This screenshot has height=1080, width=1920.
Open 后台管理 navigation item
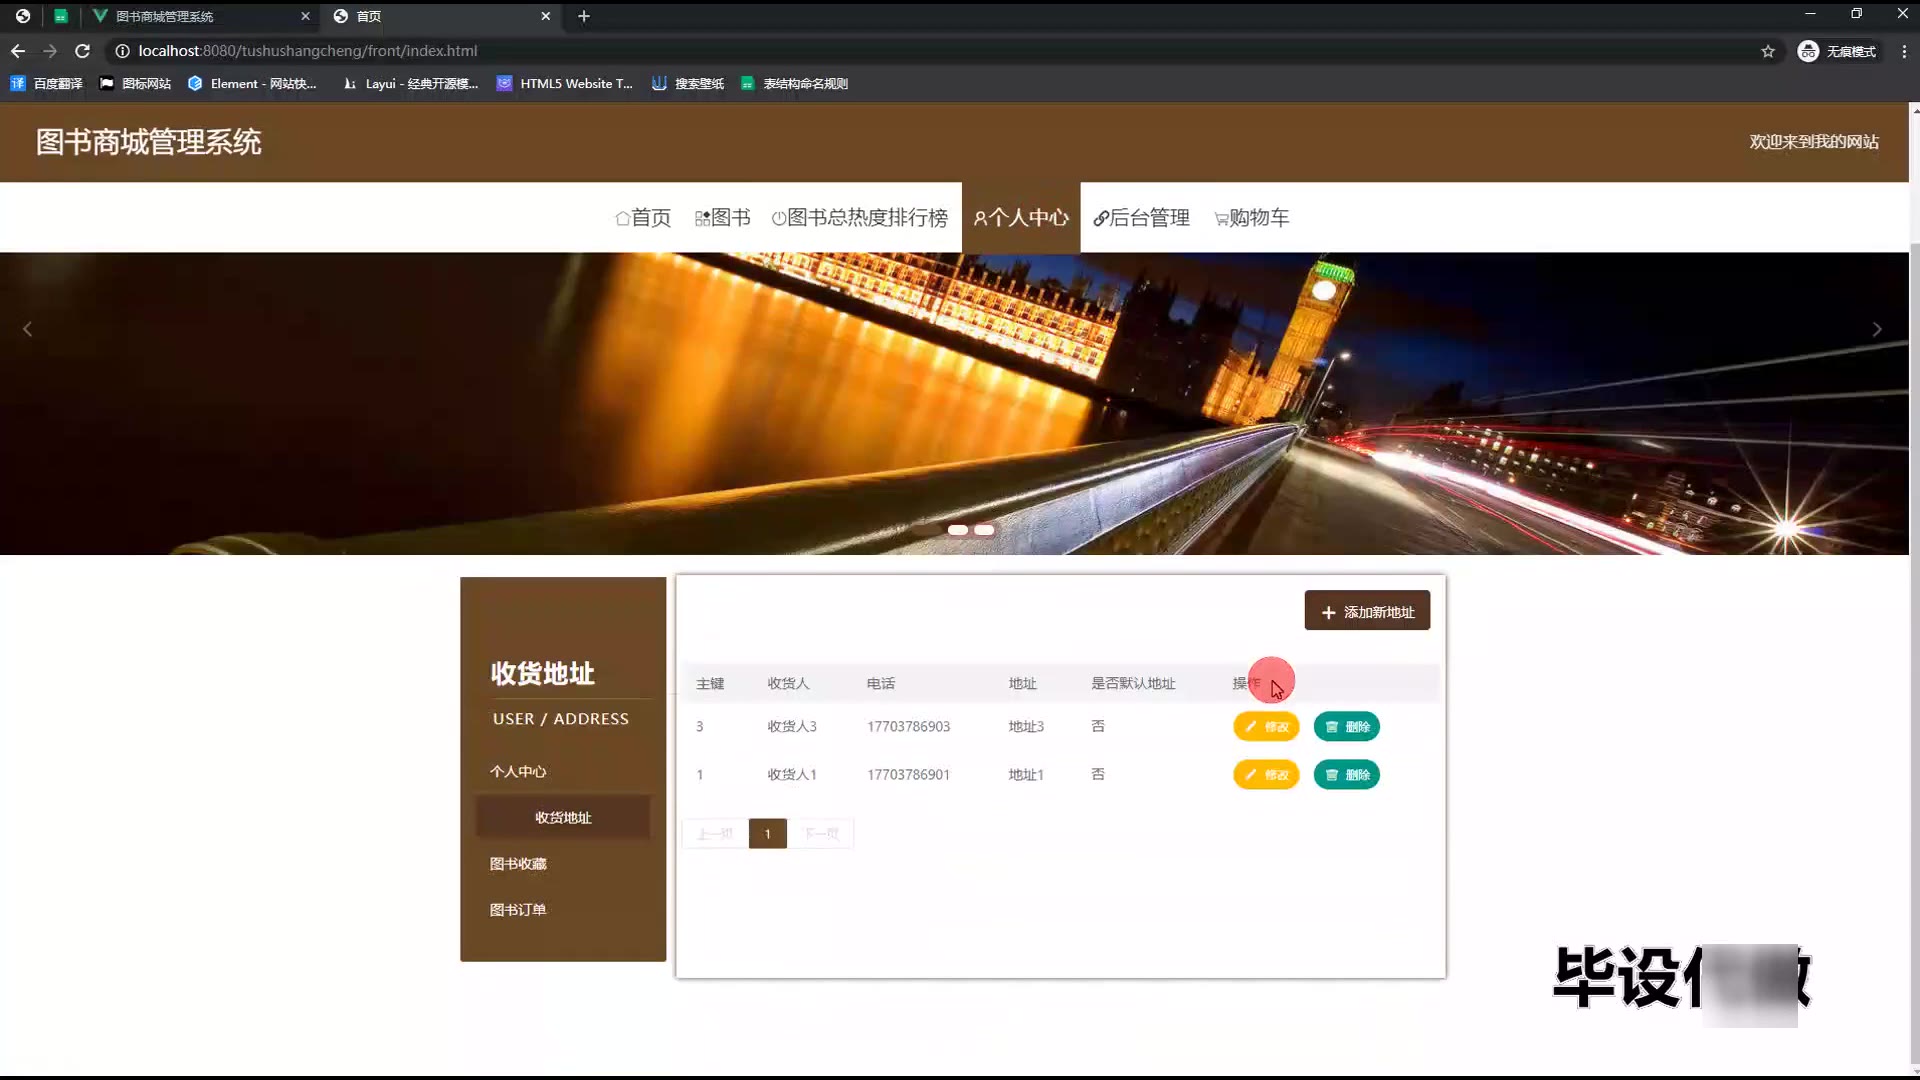pyautogui.click(x=1141, y=218)
